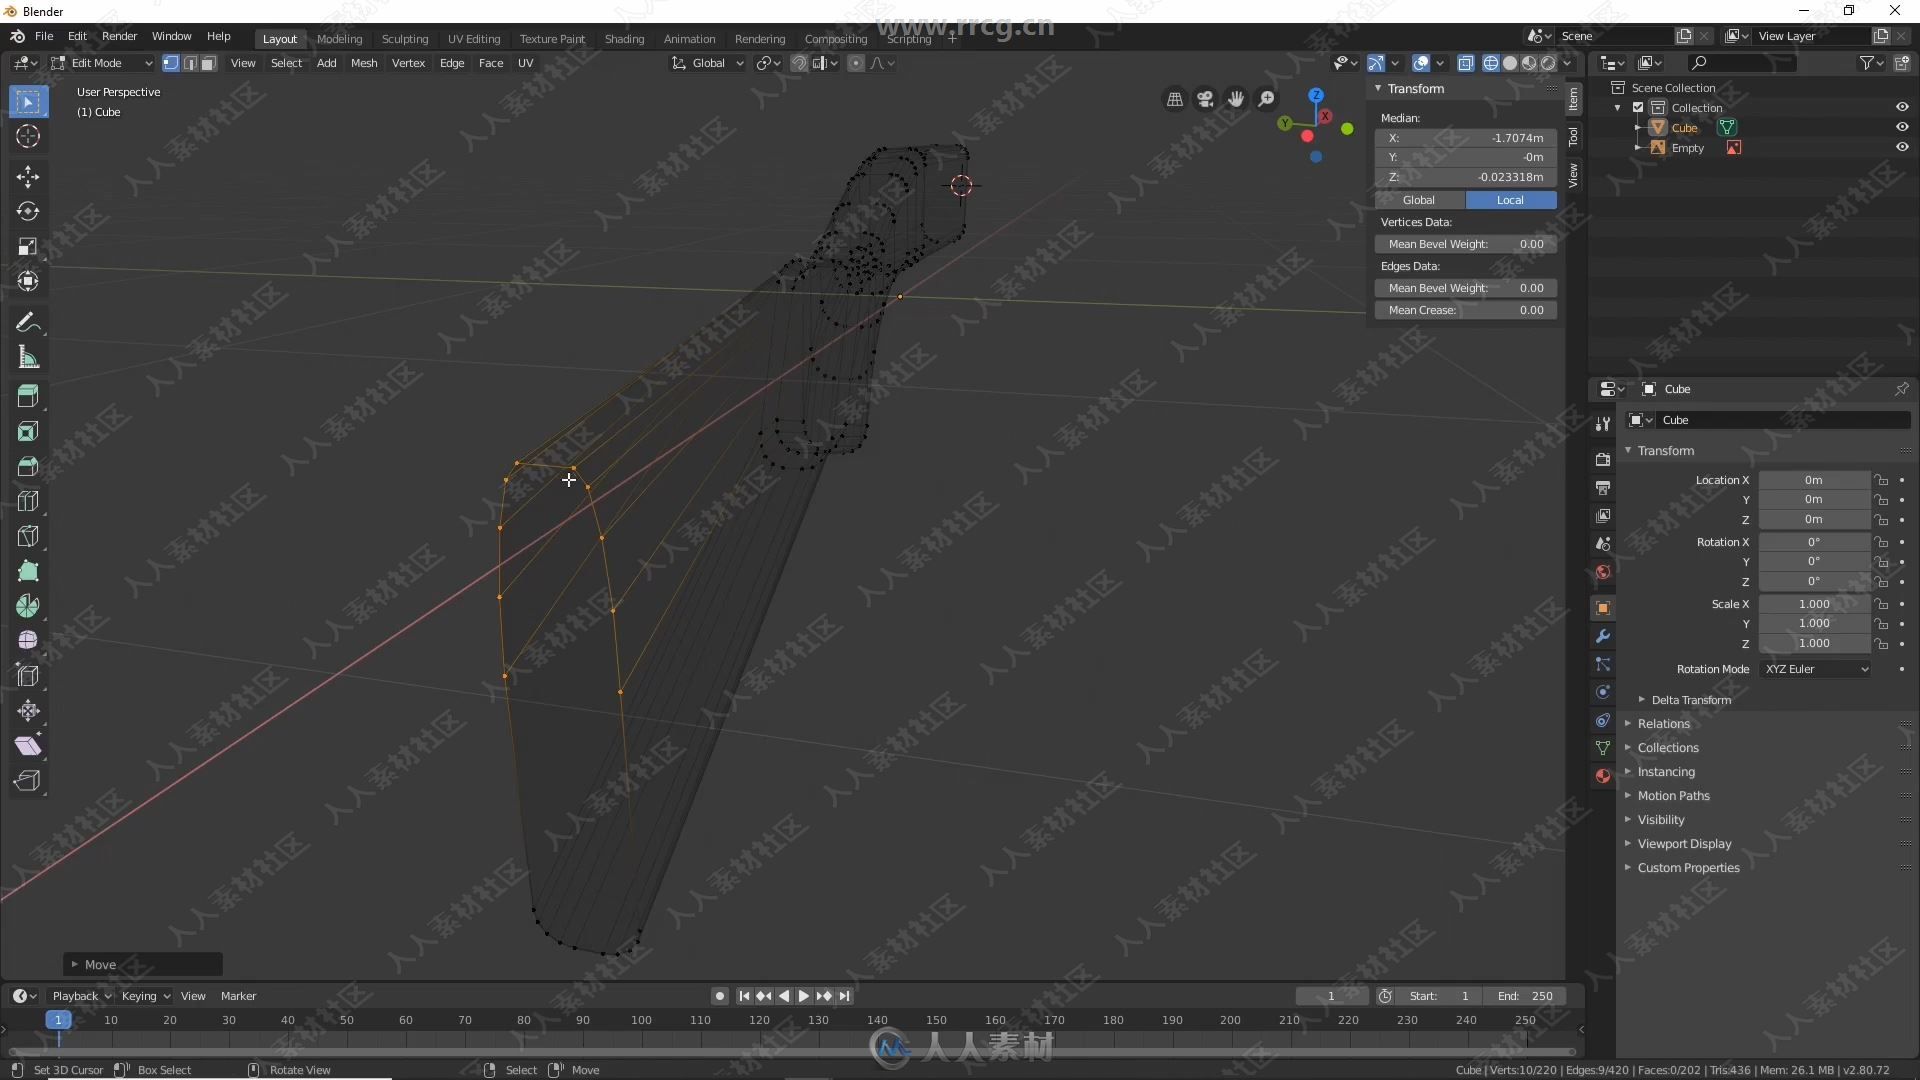Switch to the Modeling workspace tab
The height and width of the screenshot is (1080, 1920).
coord(339,39)
